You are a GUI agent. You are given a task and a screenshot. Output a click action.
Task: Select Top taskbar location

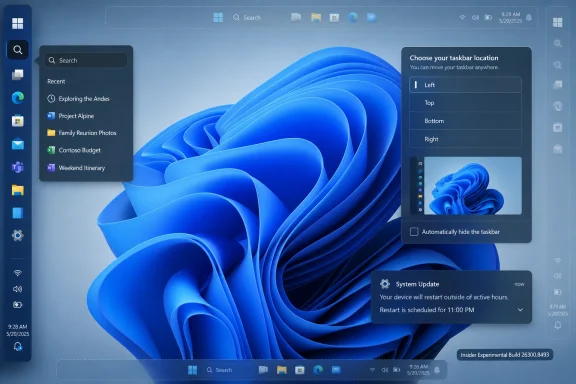pos(465,103)
